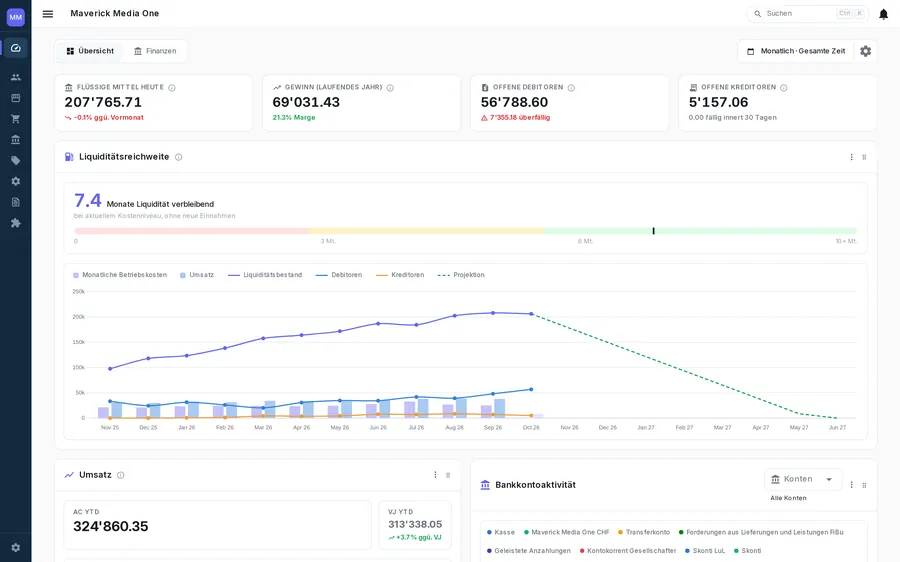Viewport: 900px width, 562px height.
Task: Open the contacts people sidebar icon
Action: coord(15,77)
